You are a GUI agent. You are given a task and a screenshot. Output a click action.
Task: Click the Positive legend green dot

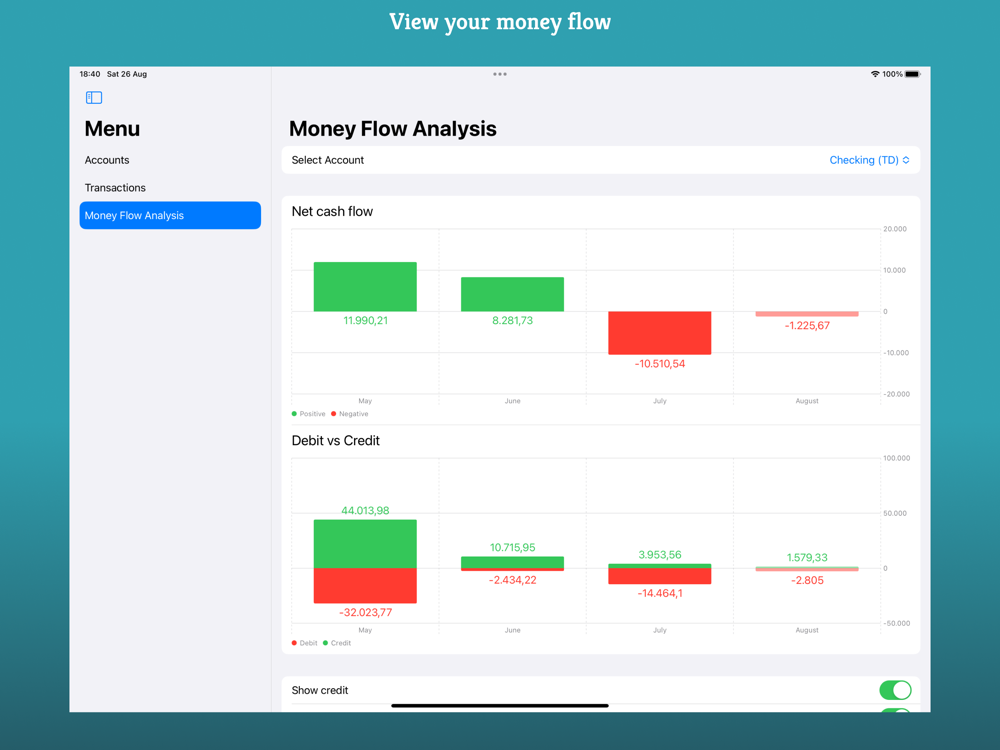(294, 414)
